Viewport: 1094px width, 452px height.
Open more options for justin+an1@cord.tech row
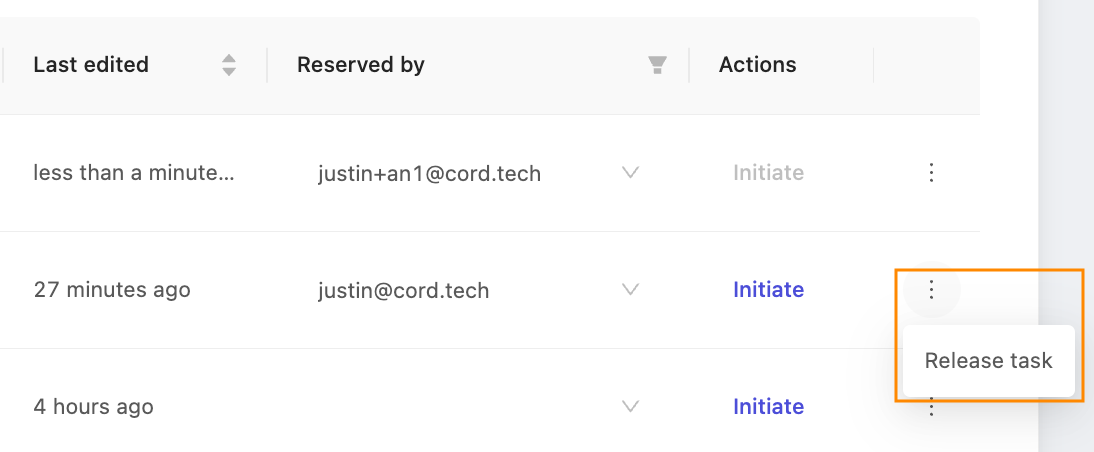[931, 172]
